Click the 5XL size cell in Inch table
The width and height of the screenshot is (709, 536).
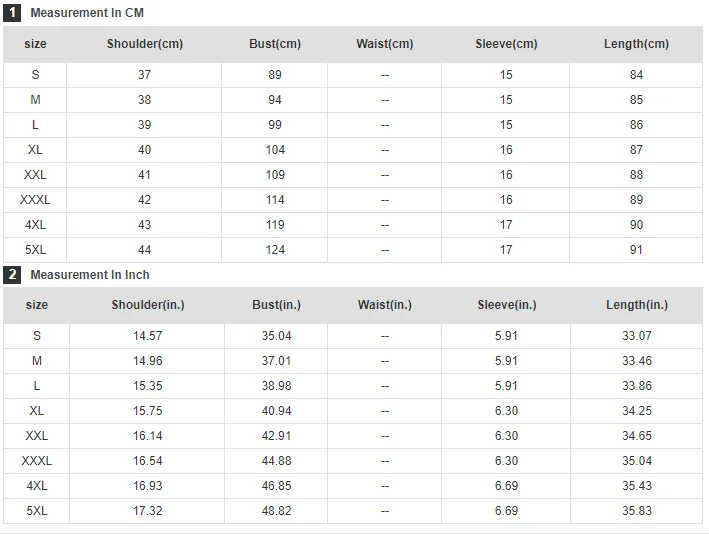pos(37,511)
